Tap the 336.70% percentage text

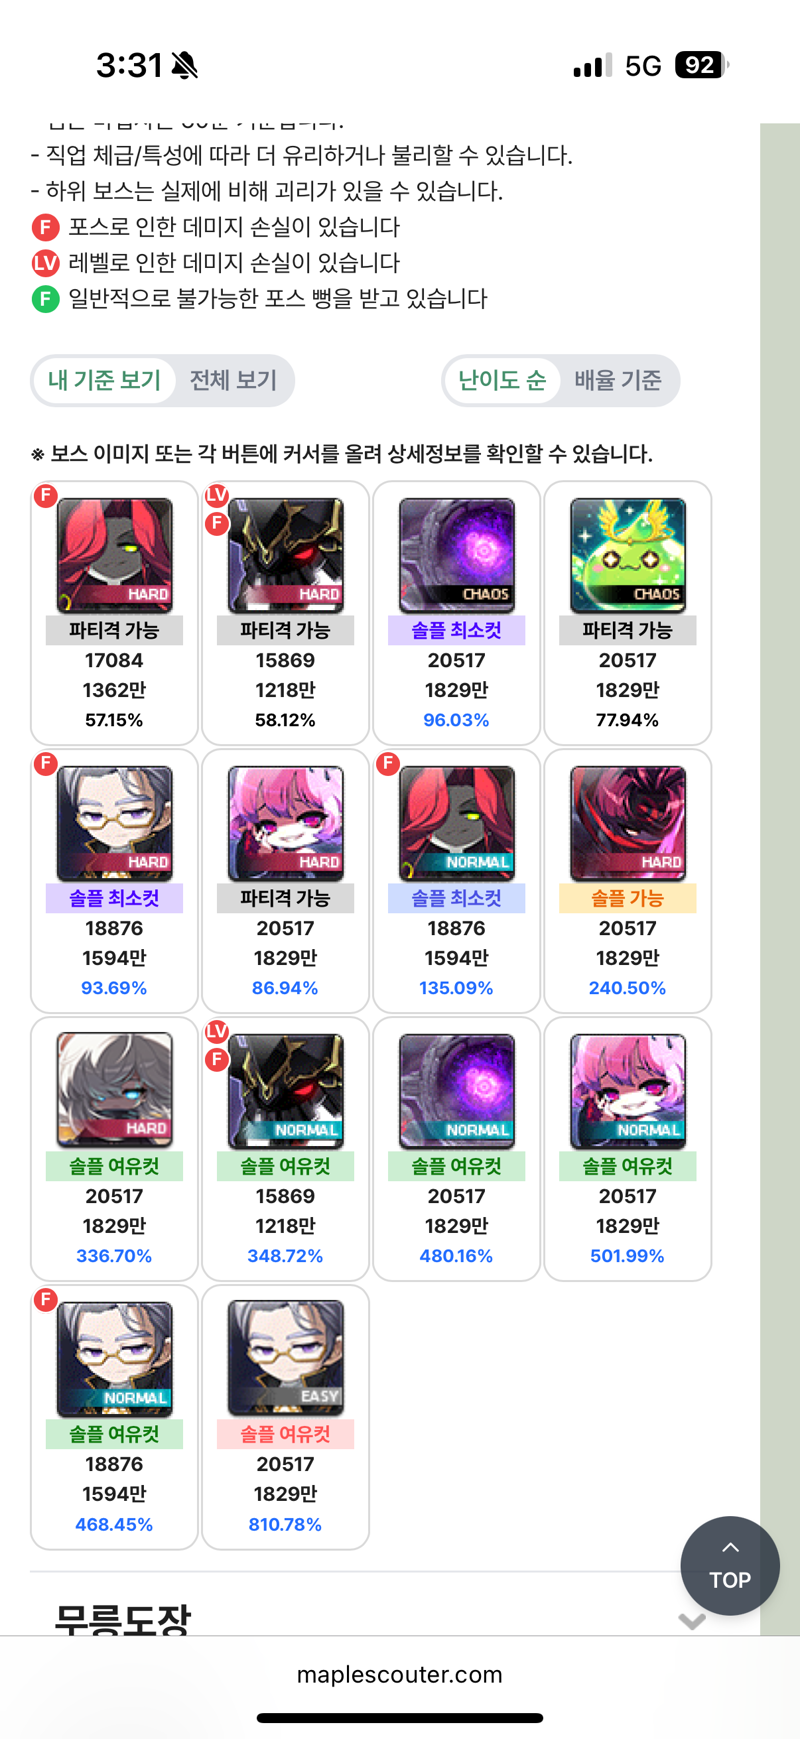pos(114,1255)
